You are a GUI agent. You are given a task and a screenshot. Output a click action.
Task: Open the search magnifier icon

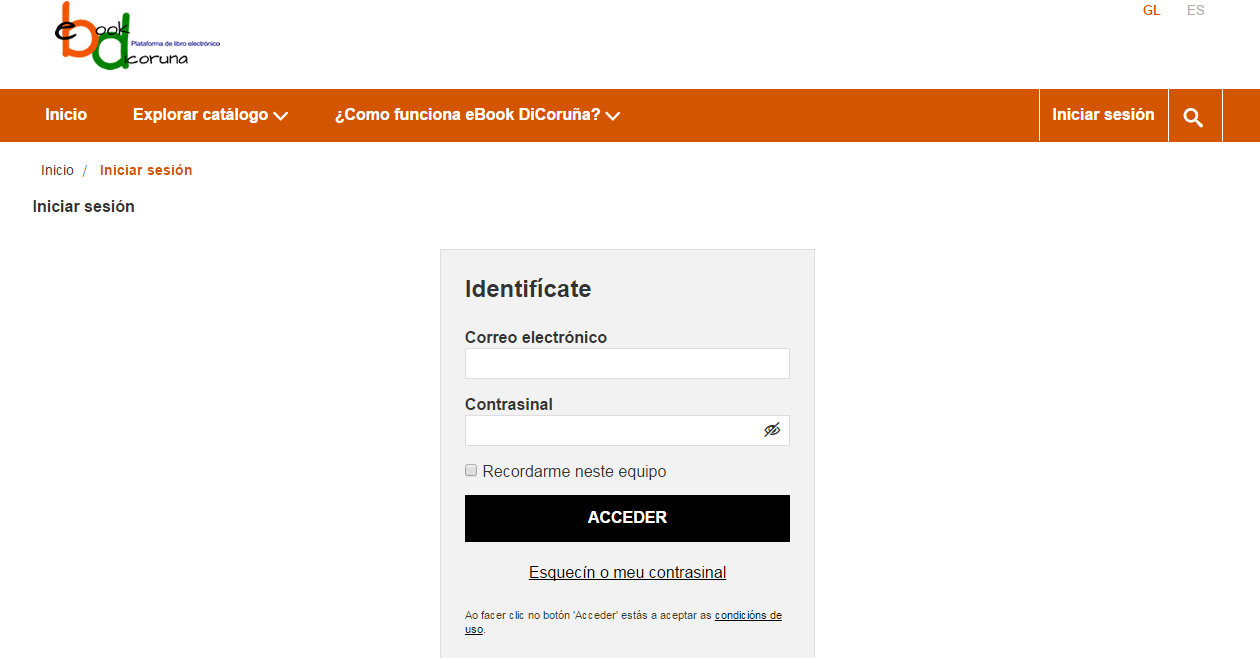pyautogui.click(x=1193, y=117)
